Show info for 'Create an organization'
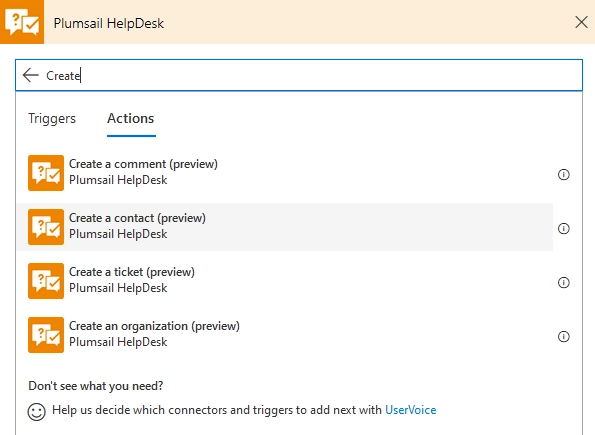Screen dimensions: 595x435 tap(564, 336)
